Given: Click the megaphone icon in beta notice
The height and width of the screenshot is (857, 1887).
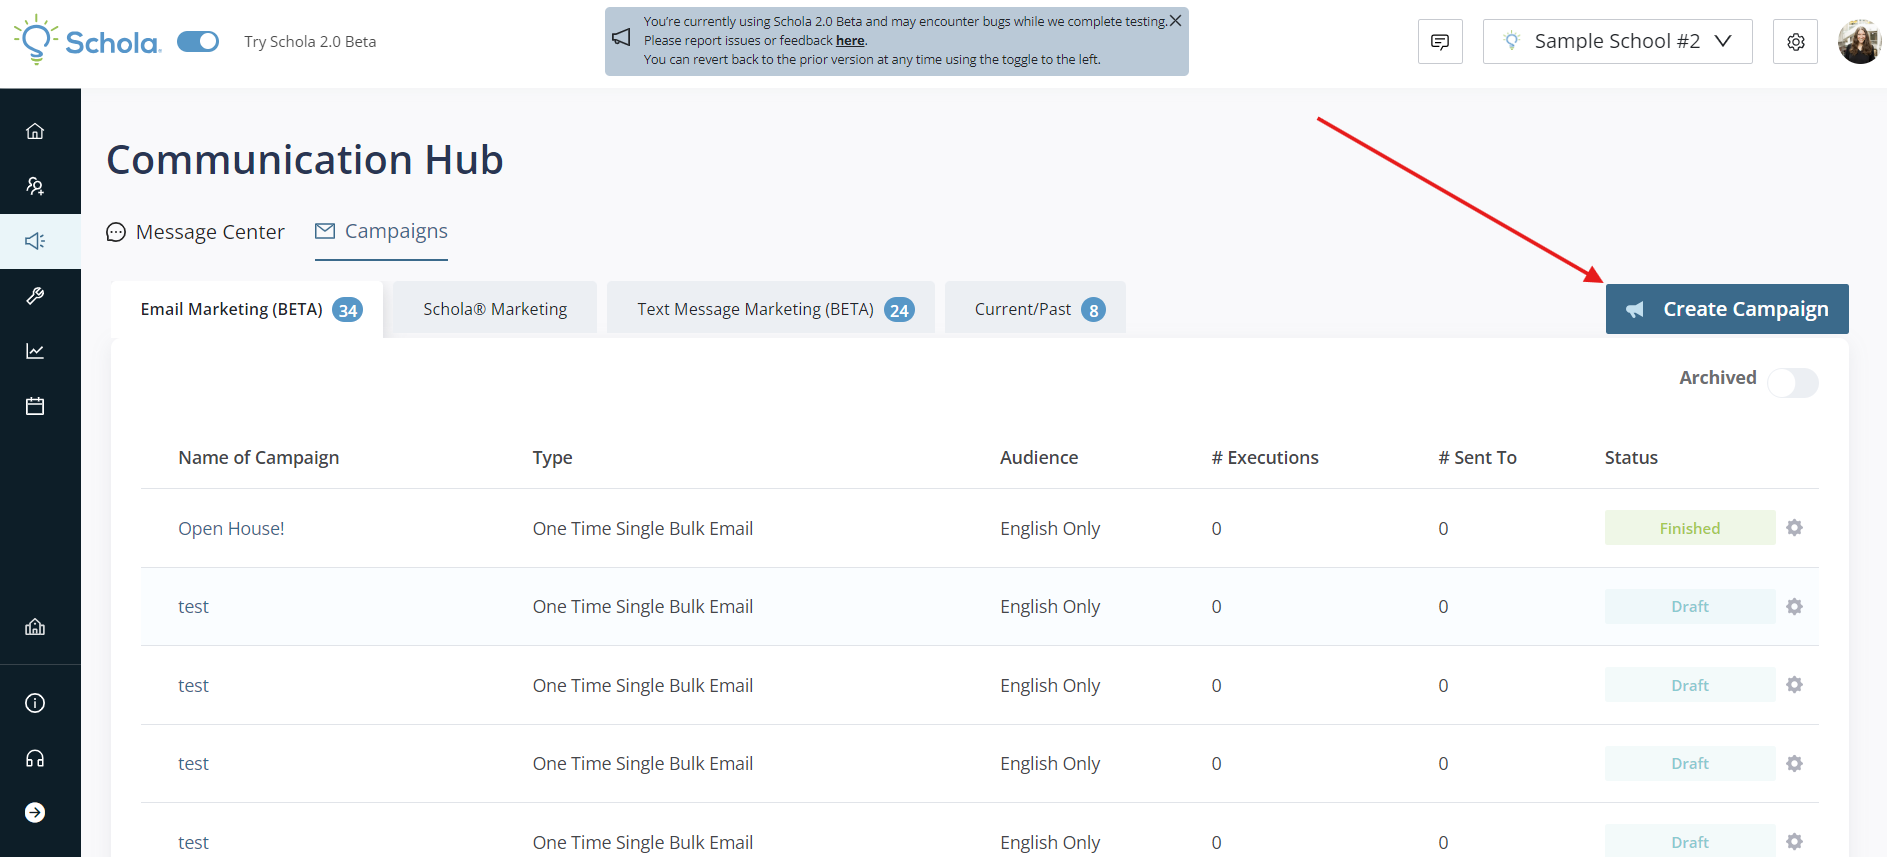Looking at the screenshot, I should point(621,37).
